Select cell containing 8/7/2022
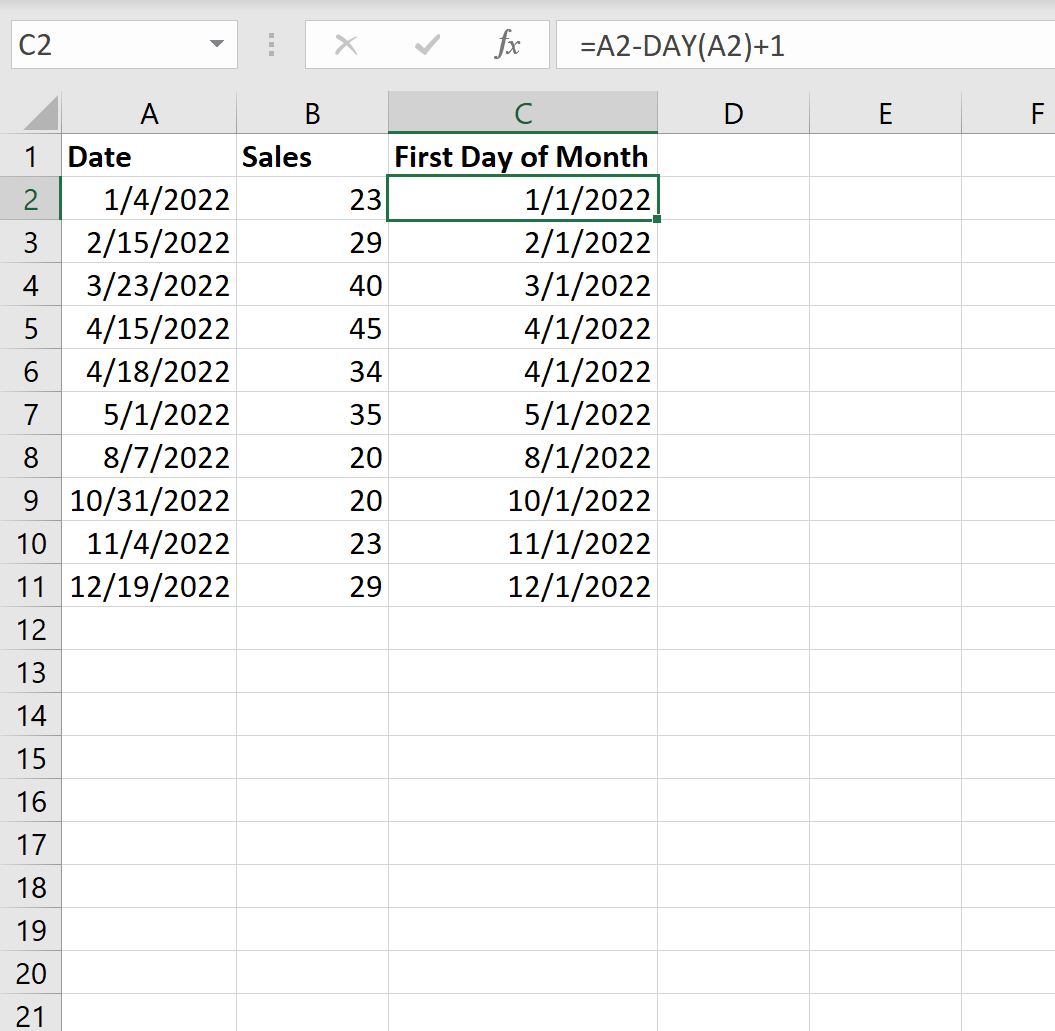This screenshot has height=1031, width=1055. point(149,458)
